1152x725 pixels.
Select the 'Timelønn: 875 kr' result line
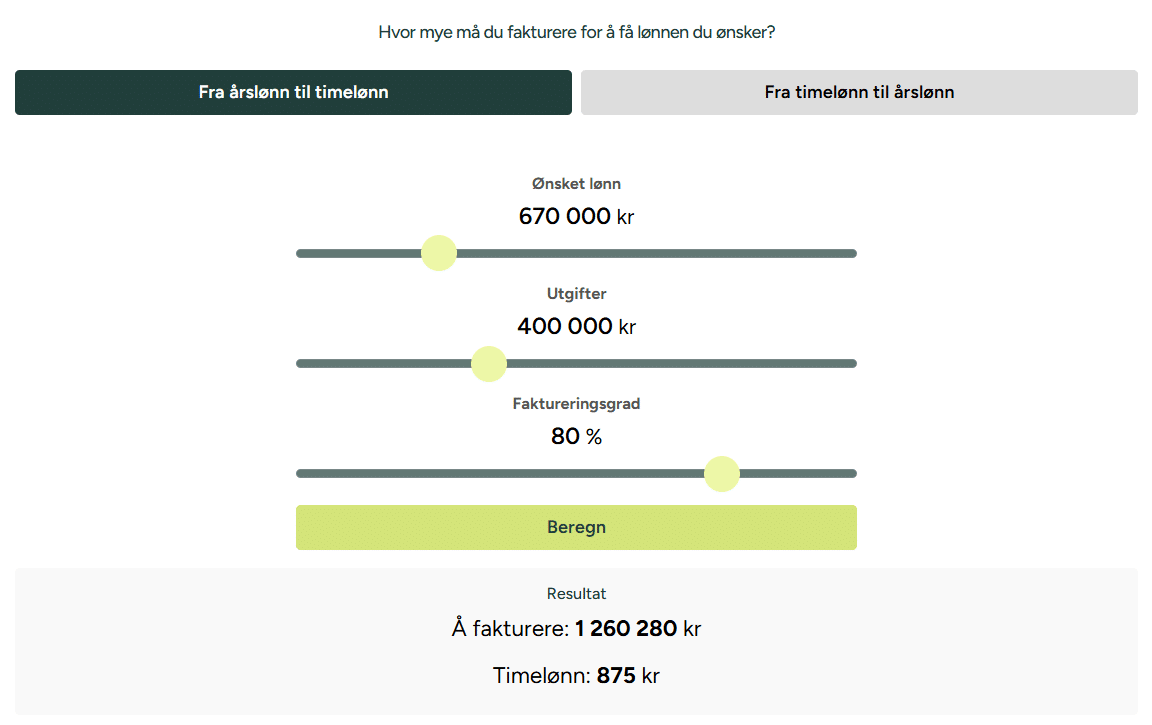[576, 676]
